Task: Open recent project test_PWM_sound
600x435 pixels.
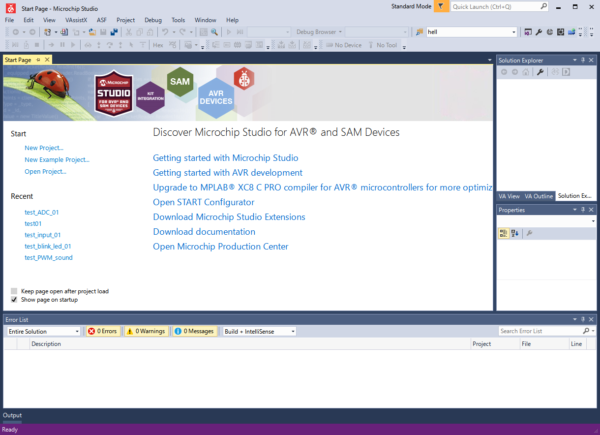Action: [48, 257]
